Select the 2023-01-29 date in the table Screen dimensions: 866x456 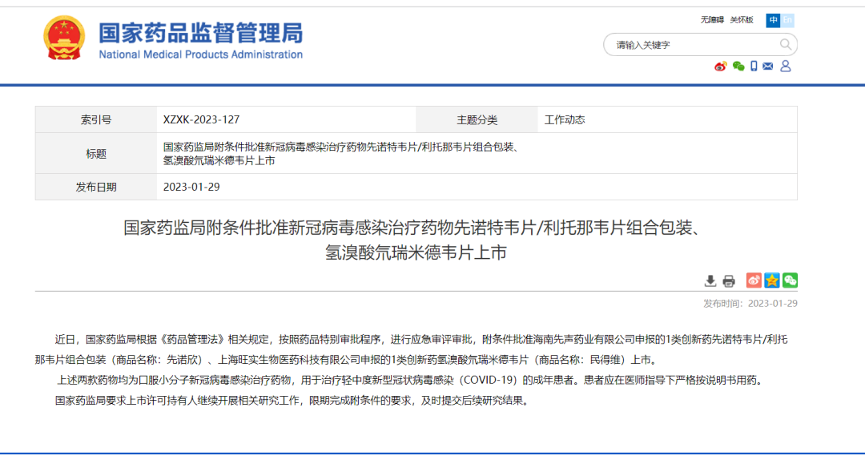(x=191, y=187)
